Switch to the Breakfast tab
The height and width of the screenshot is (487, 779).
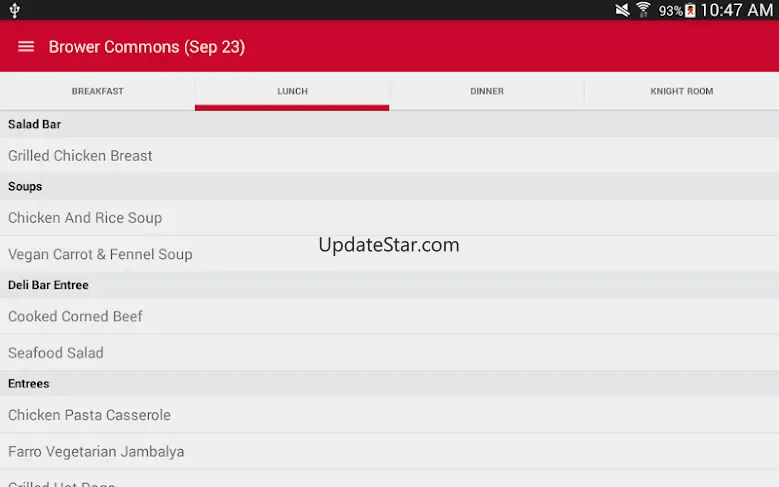click(97, 91)
